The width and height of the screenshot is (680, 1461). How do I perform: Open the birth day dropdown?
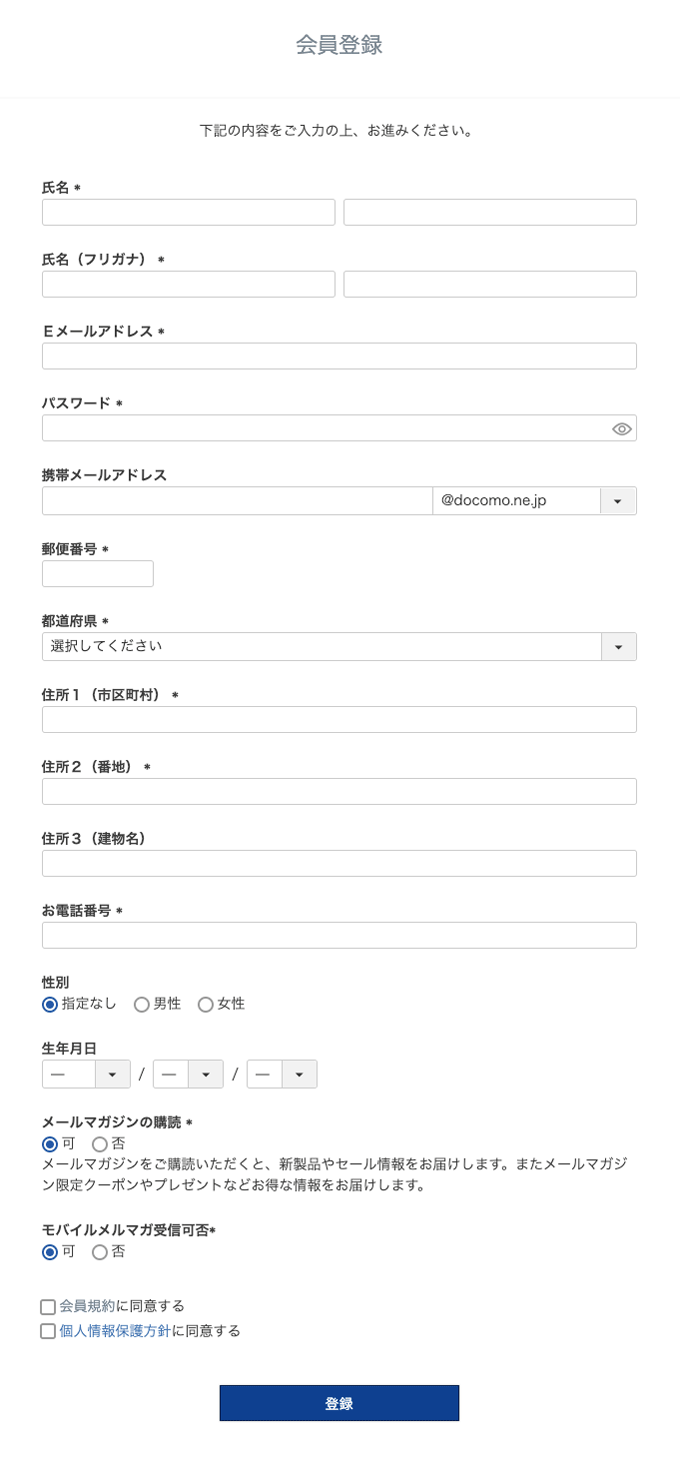click(x=299, y=1074)
